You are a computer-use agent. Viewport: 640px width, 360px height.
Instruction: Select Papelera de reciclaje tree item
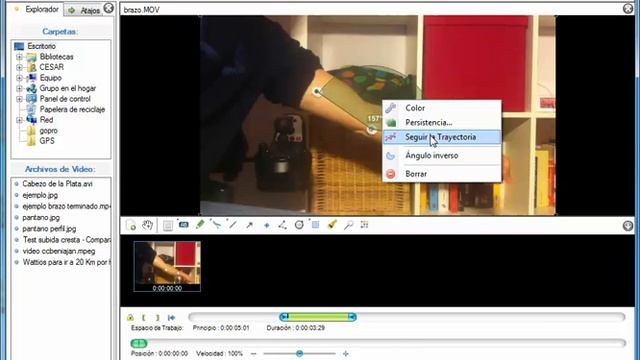tap(72, 109)
